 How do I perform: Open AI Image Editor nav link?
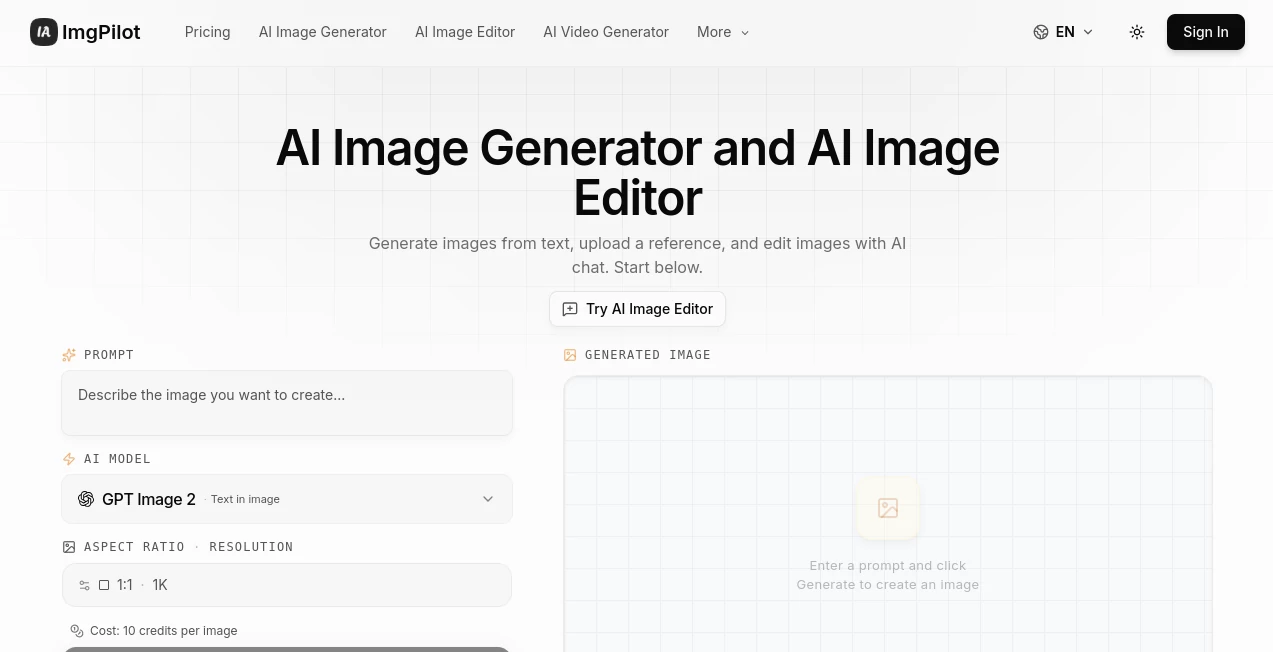465,32
